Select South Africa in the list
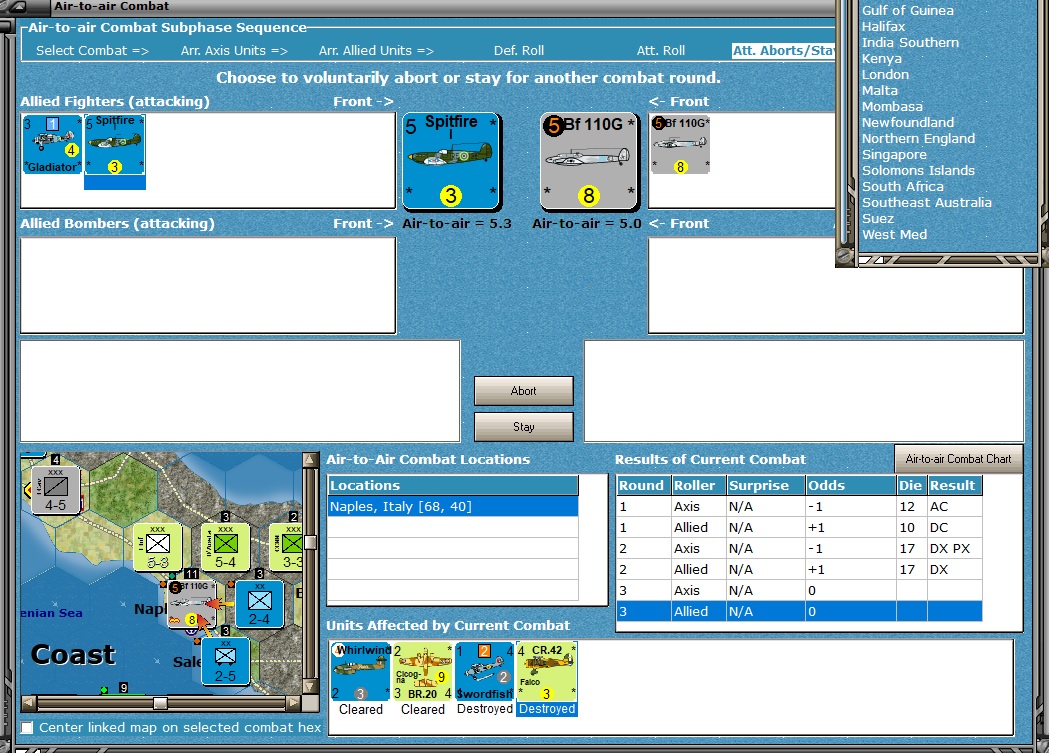The image size is (1049, 753). point(902,187)
